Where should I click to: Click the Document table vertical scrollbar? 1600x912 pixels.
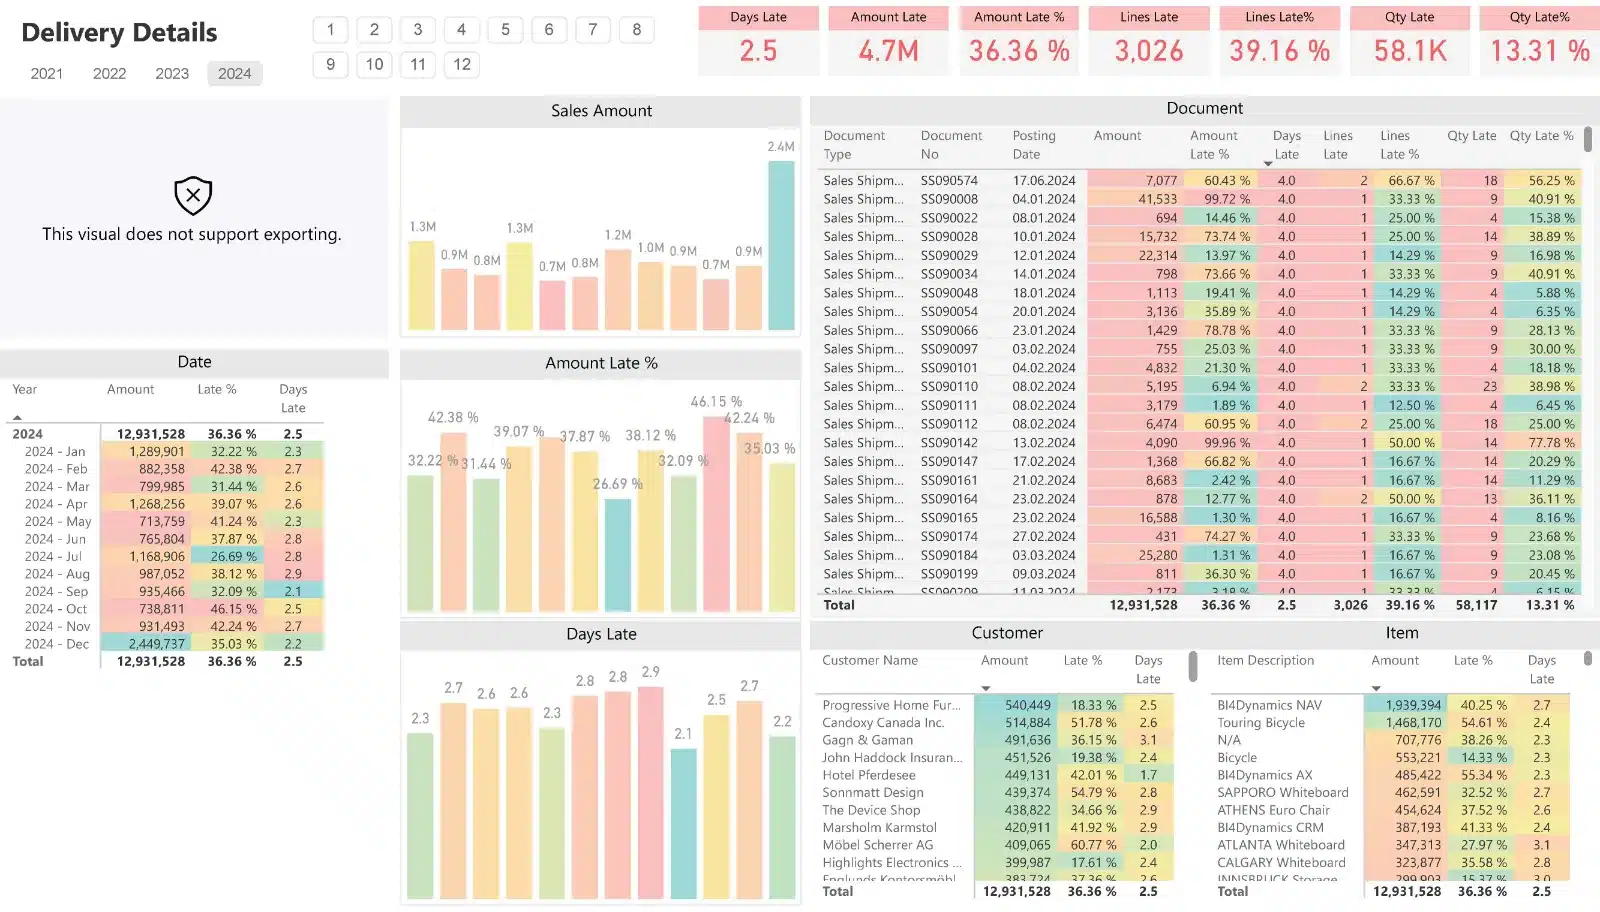[x=1587, y=140]
